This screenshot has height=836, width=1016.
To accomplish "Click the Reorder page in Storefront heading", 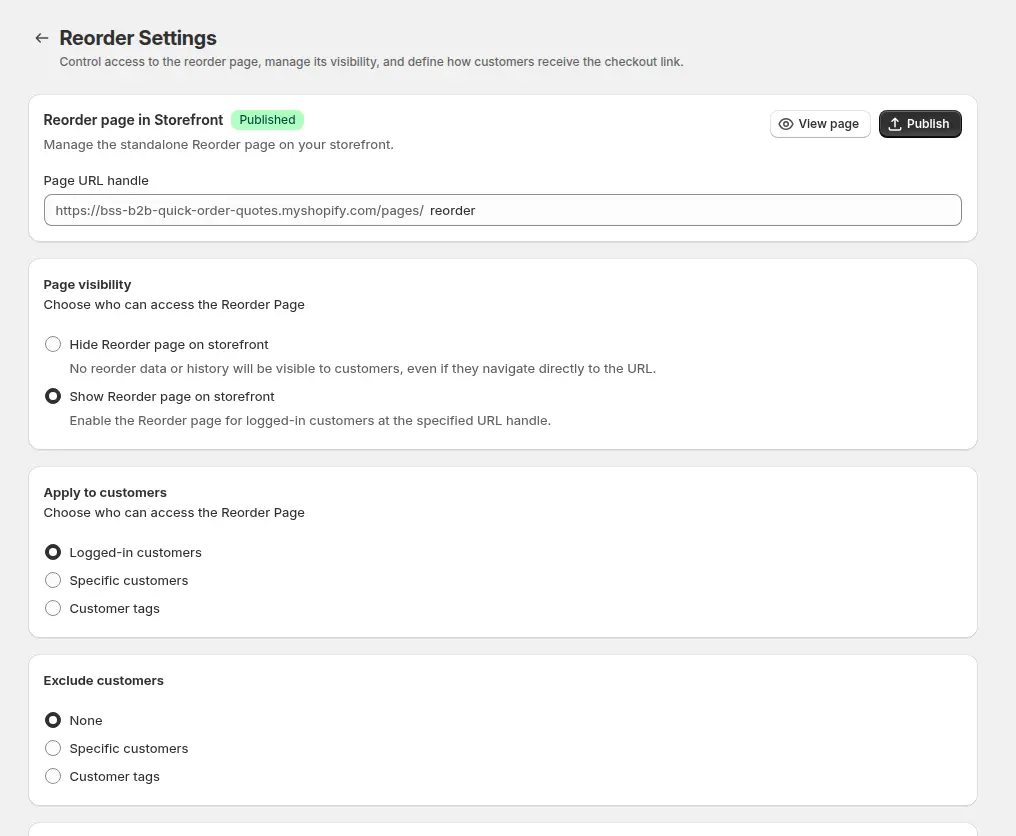I will pos(133,120).
